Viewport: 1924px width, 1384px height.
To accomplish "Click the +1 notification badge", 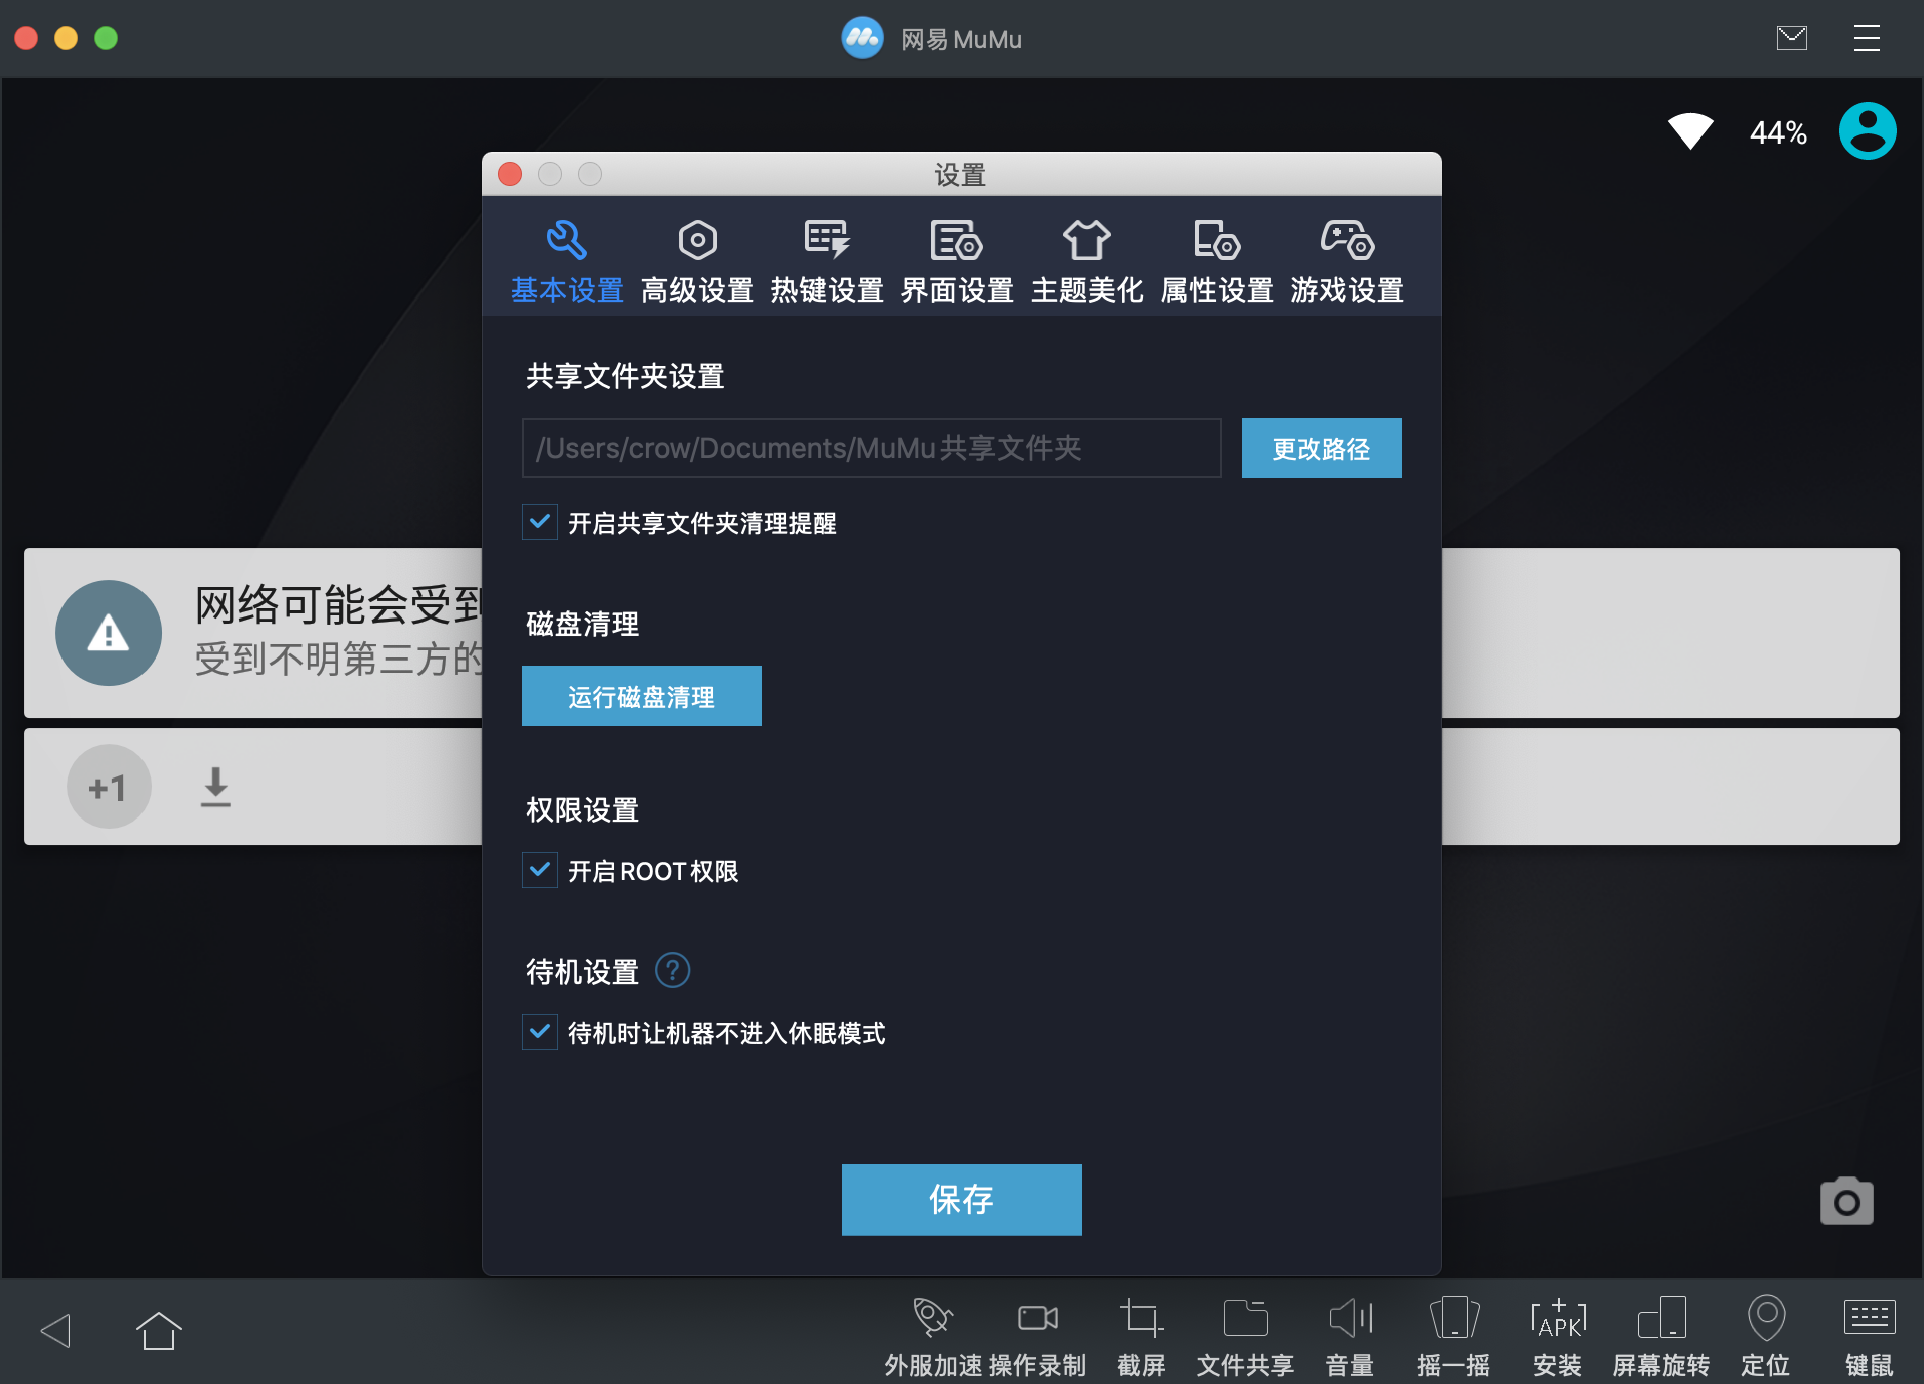I will click(x=109, y=787).
